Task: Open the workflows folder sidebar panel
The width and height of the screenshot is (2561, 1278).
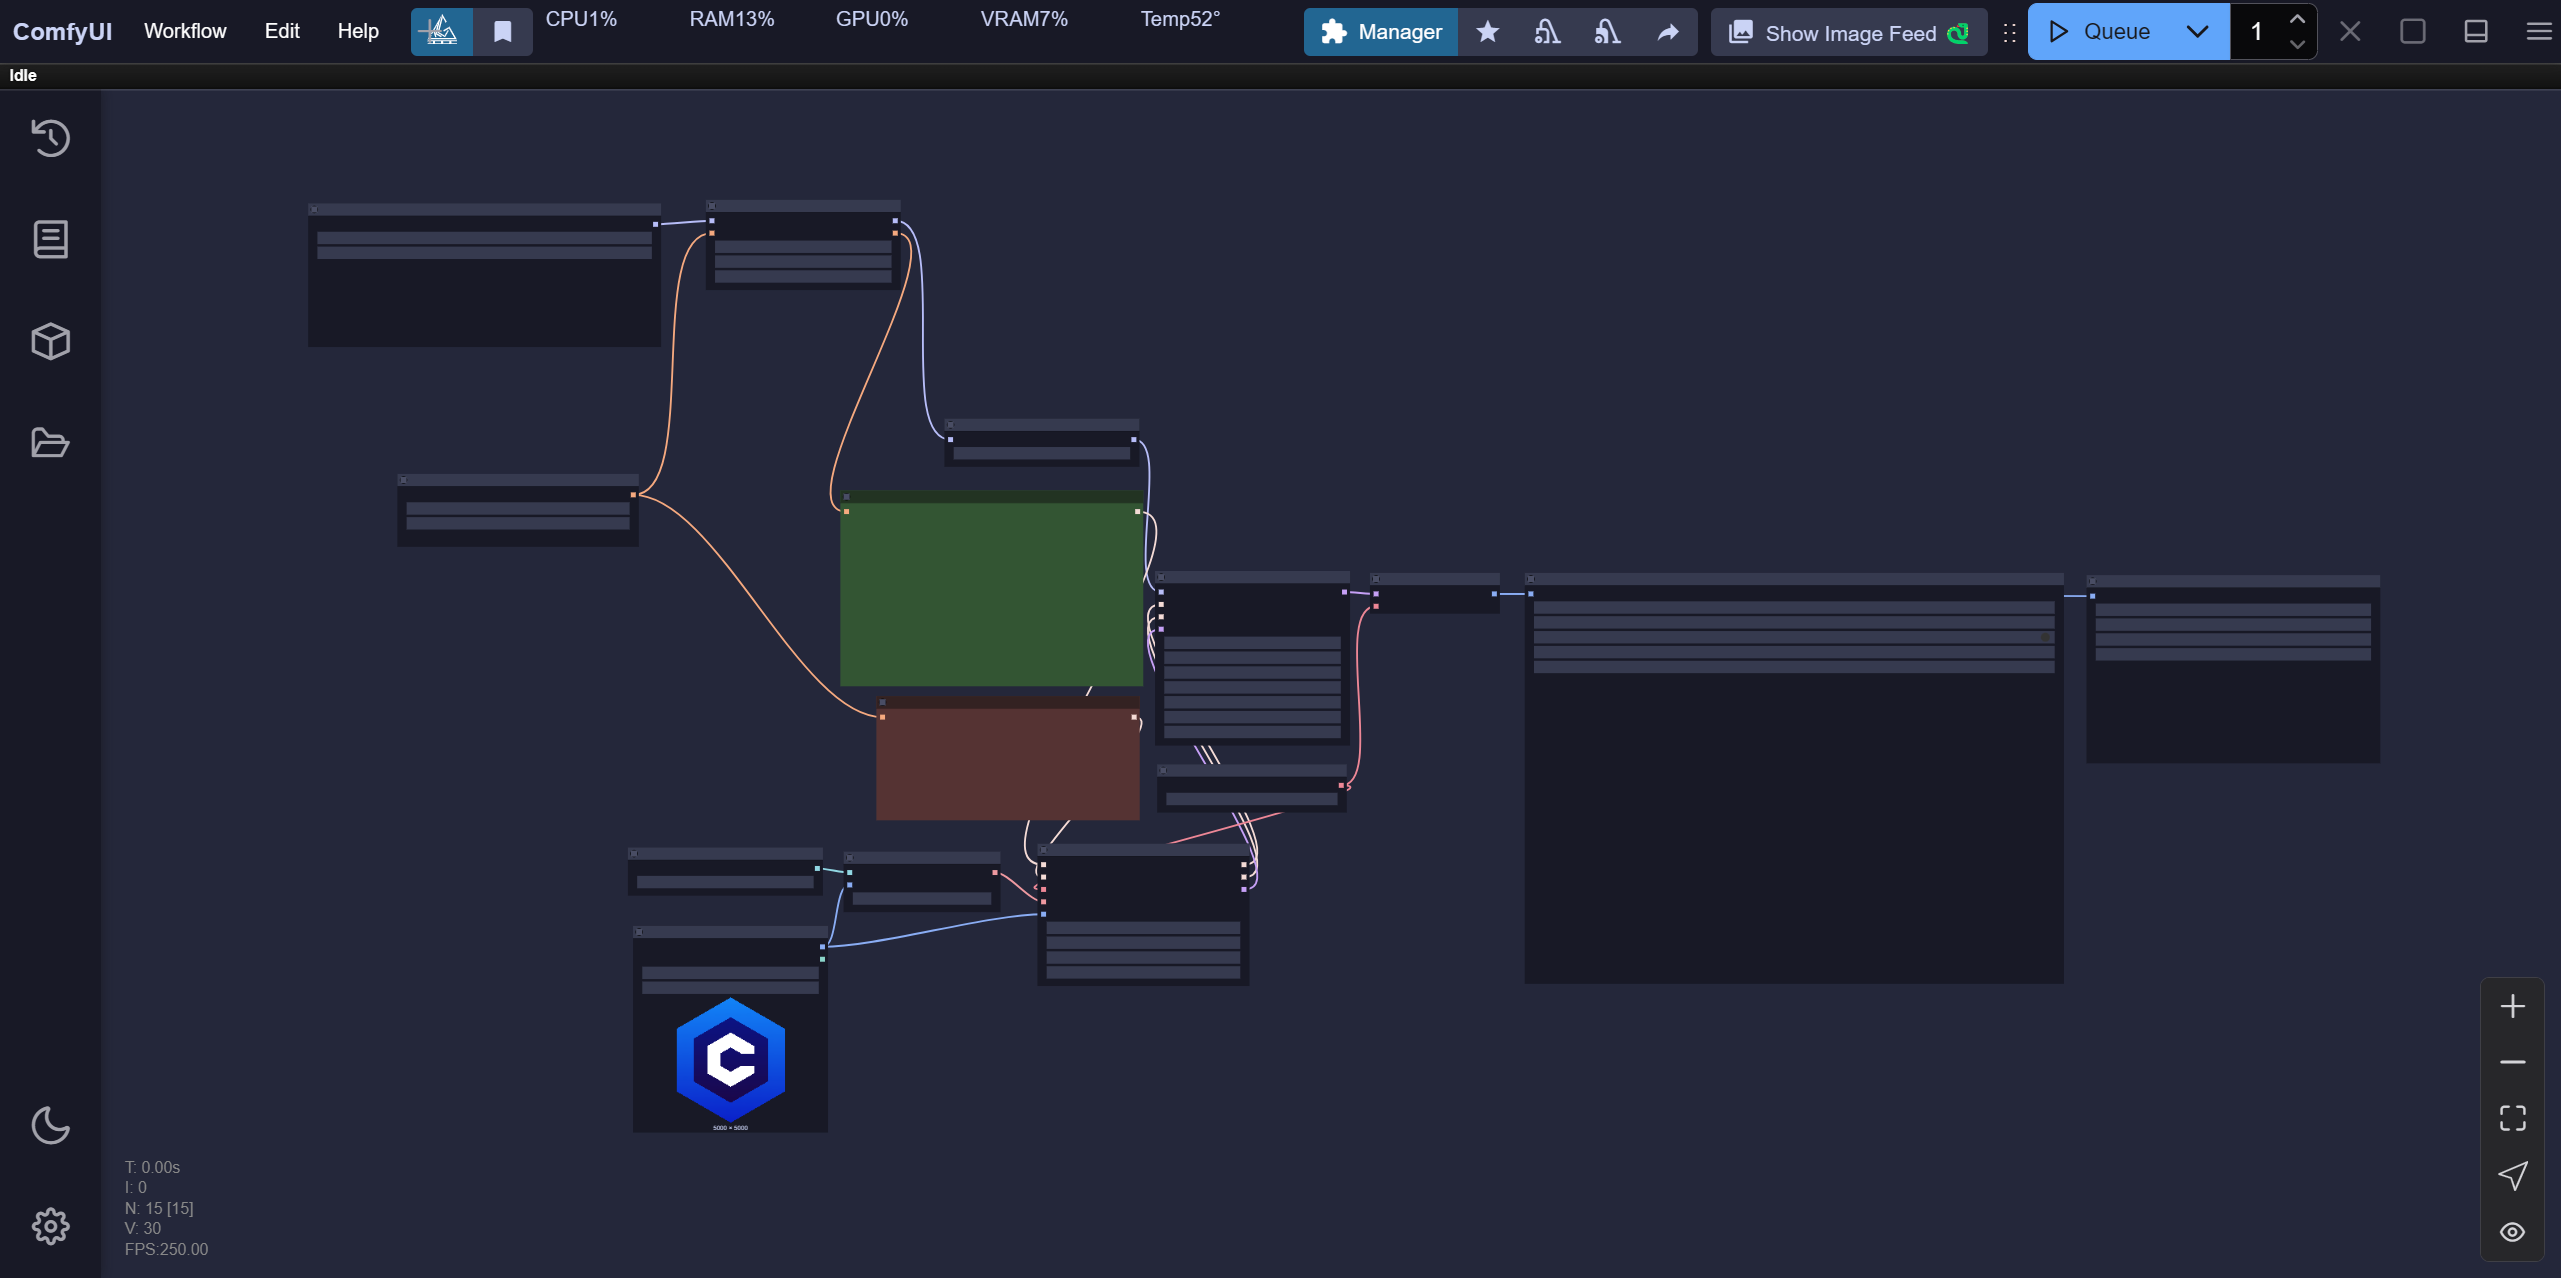Action: pos(50,443)
